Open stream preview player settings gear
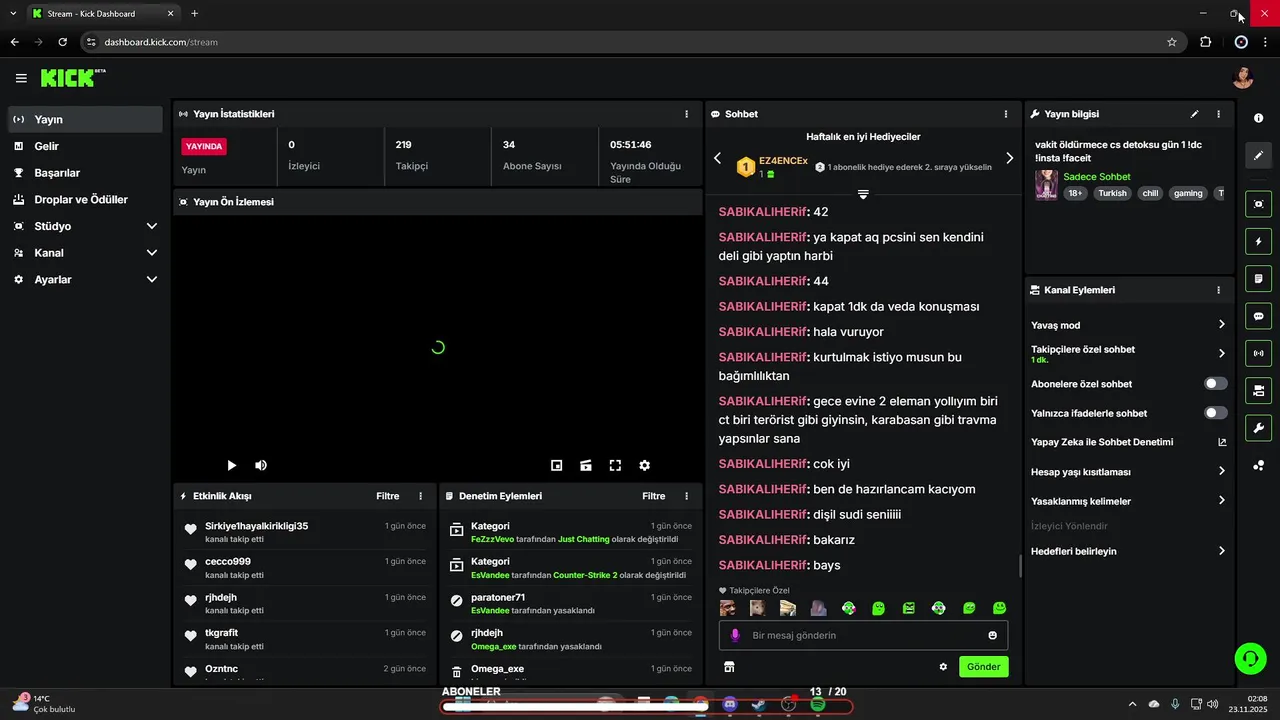The width and height of the screenshot is (1280, 720). [x=644, y=465]
